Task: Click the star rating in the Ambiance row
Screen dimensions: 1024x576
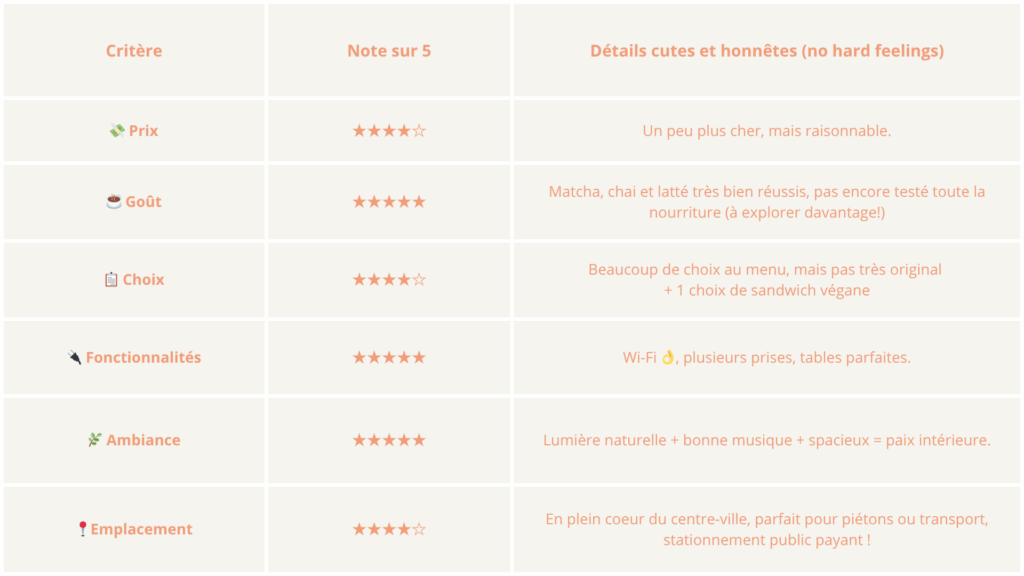Action: pyautogui.click(x=389, y=440)
